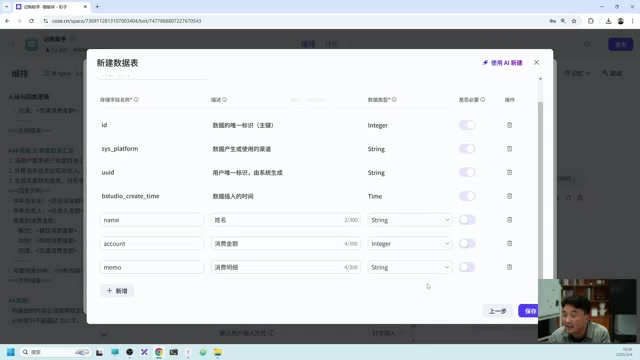The height and width of the screenshot is (360, 640).
Task: Open Windows Start menu
Action: click(x=11, y=352)
